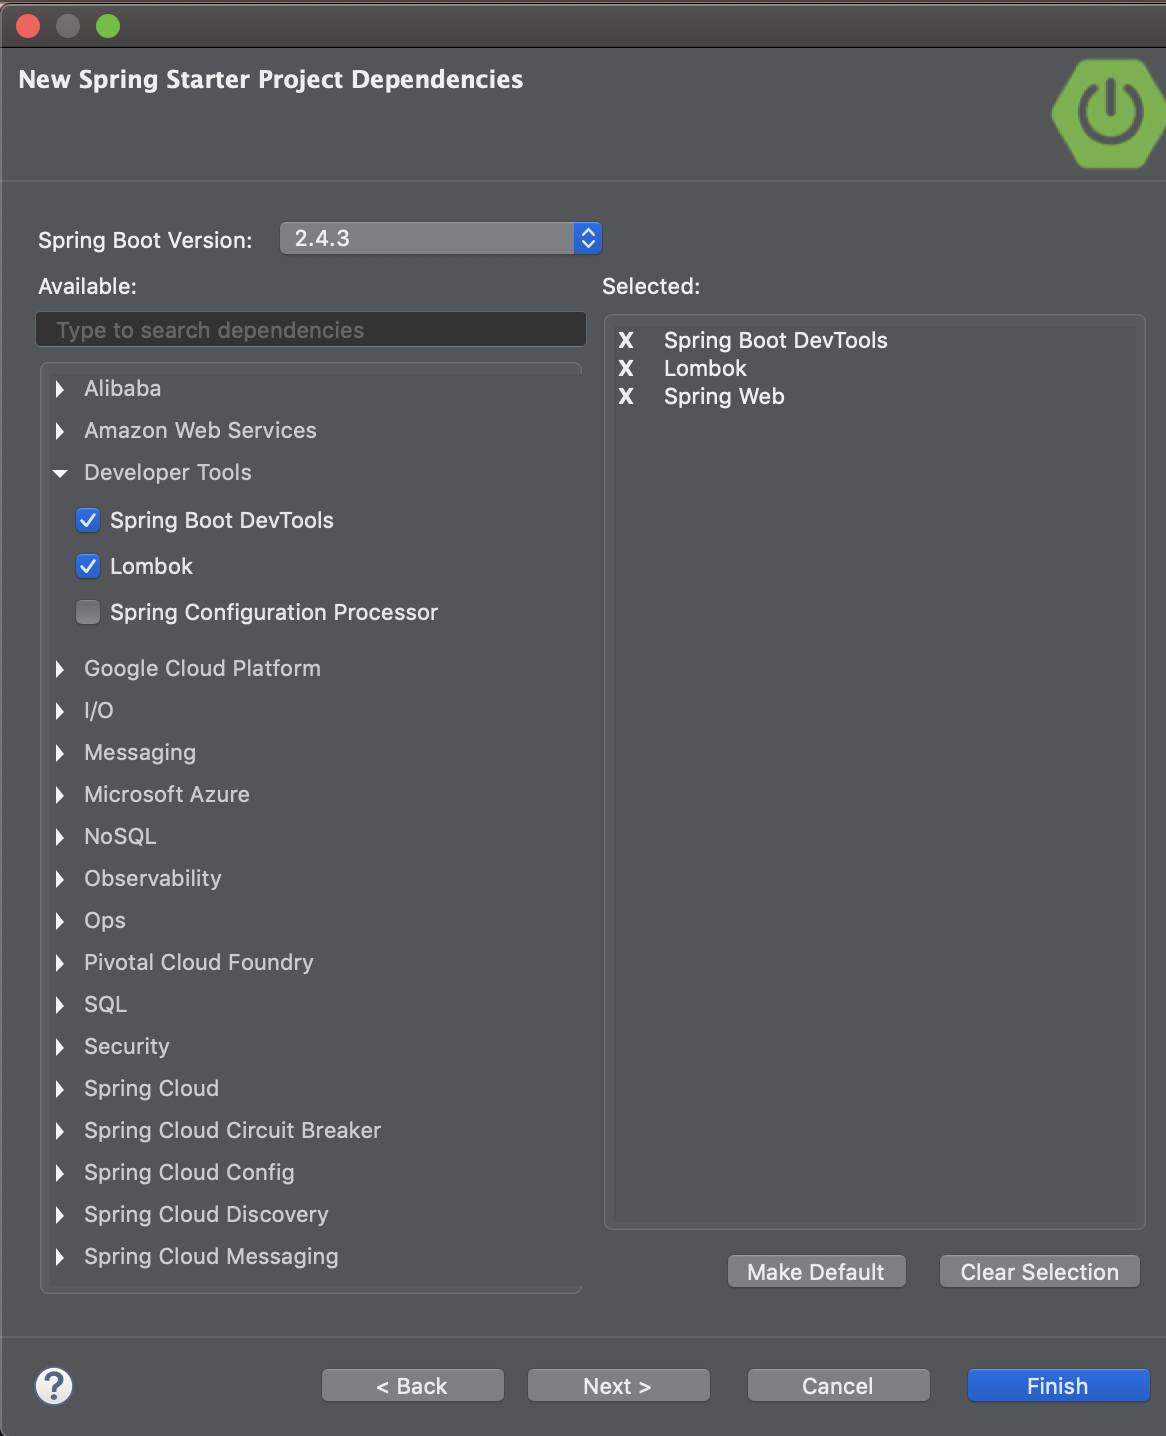Select the Spring Web label in Selected list
The height and width of the screenshot is (1436, 1166).
coord(724,396)
